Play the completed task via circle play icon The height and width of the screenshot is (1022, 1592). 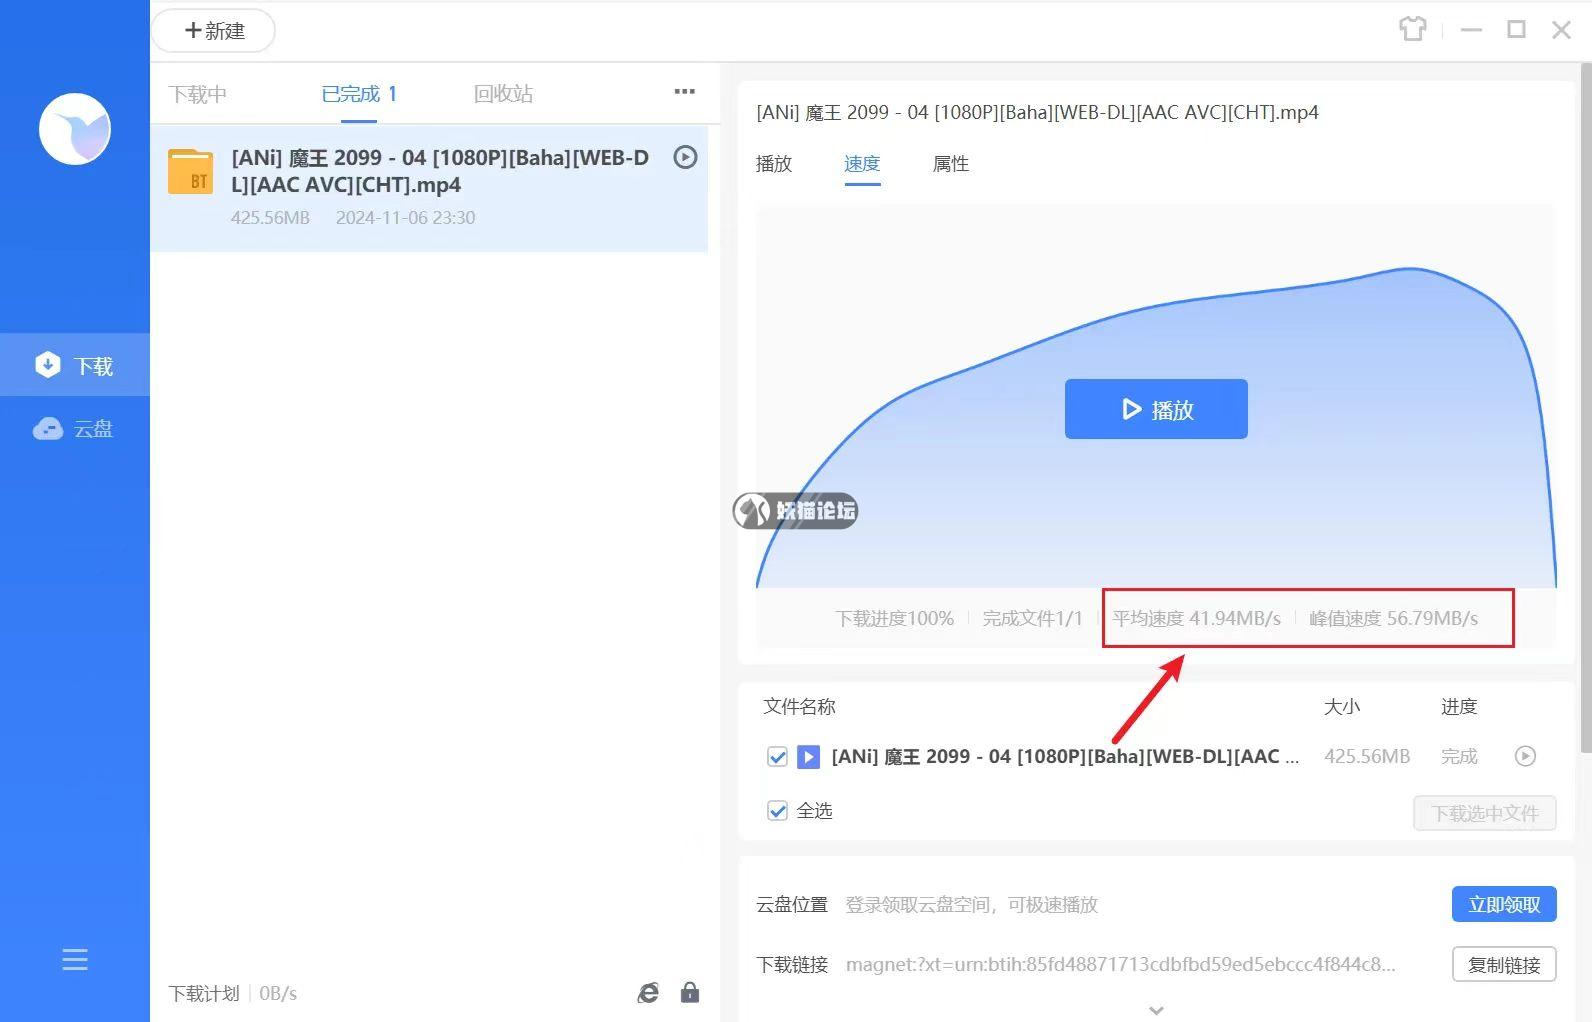685,157
